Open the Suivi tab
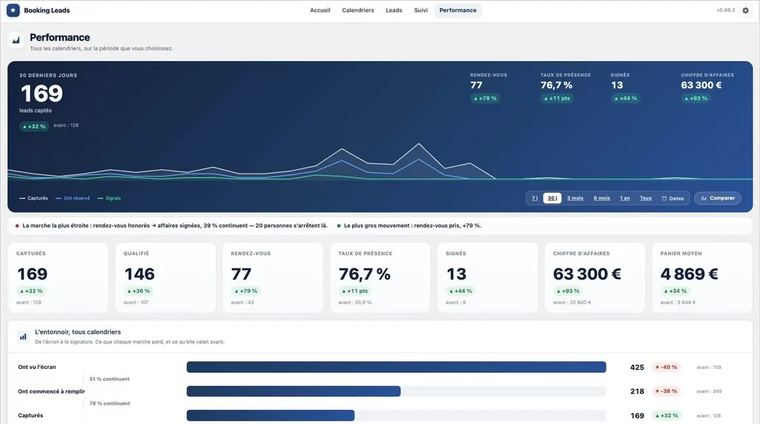The height and width of the screenshot is (424, 760). click(421, 10)
